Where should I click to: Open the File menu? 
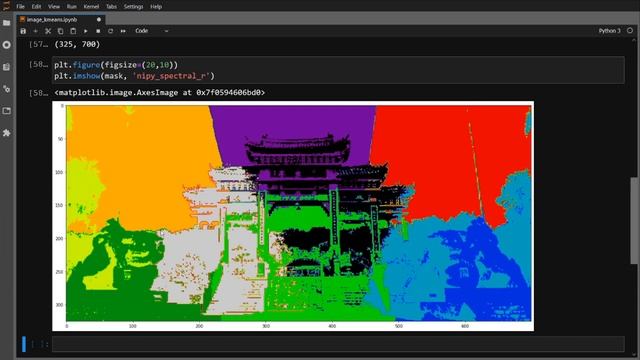tap(20, 7)
